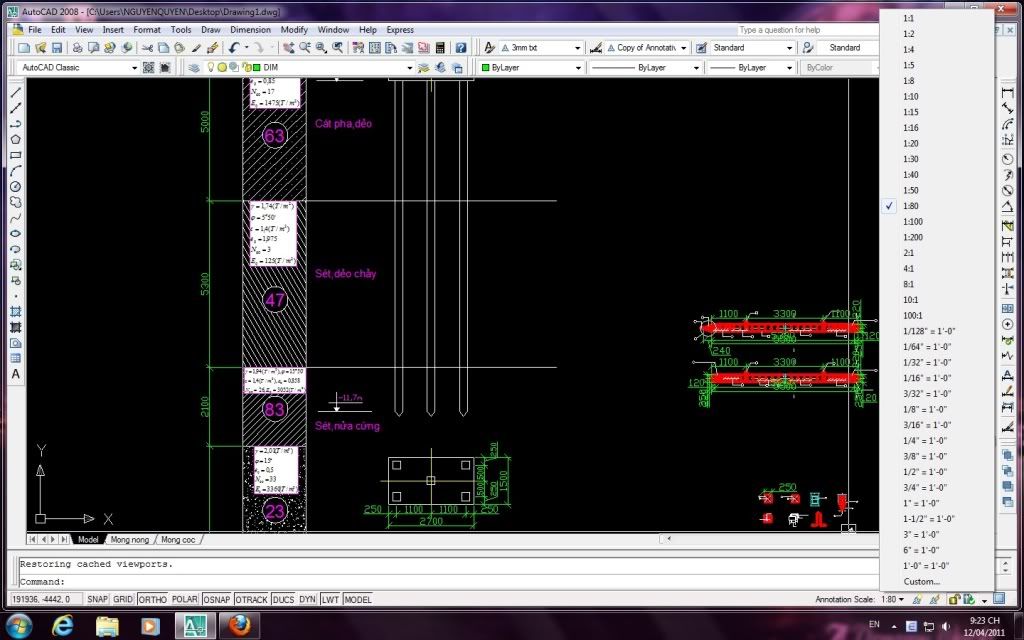
Task: Select the Arc draw tool
Action: pyautogui.click(x=16, y=170)
